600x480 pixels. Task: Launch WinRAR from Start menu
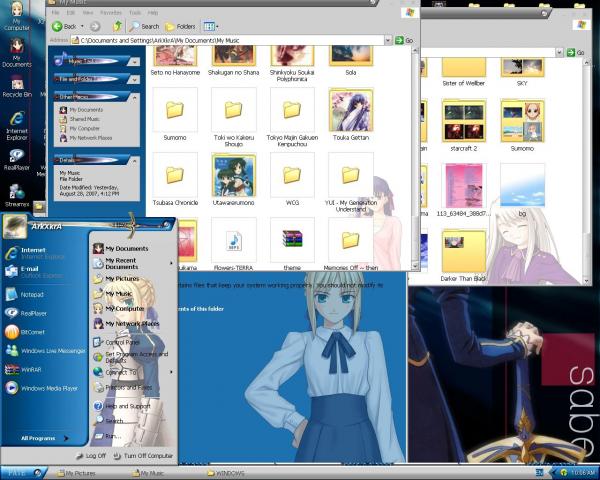[x=23, y=369]
